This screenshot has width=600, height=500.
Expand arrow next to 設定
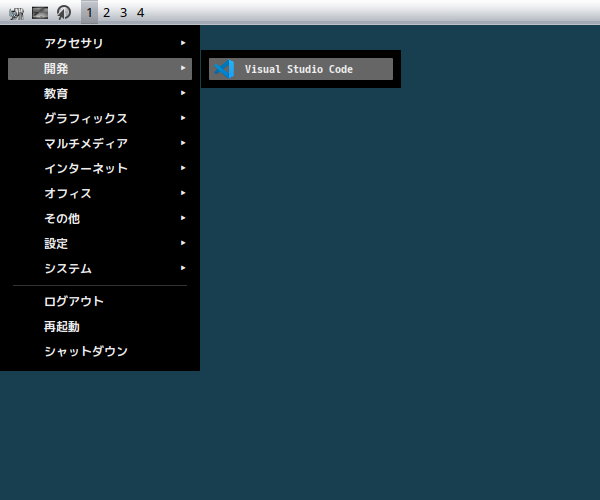[183, 243]
